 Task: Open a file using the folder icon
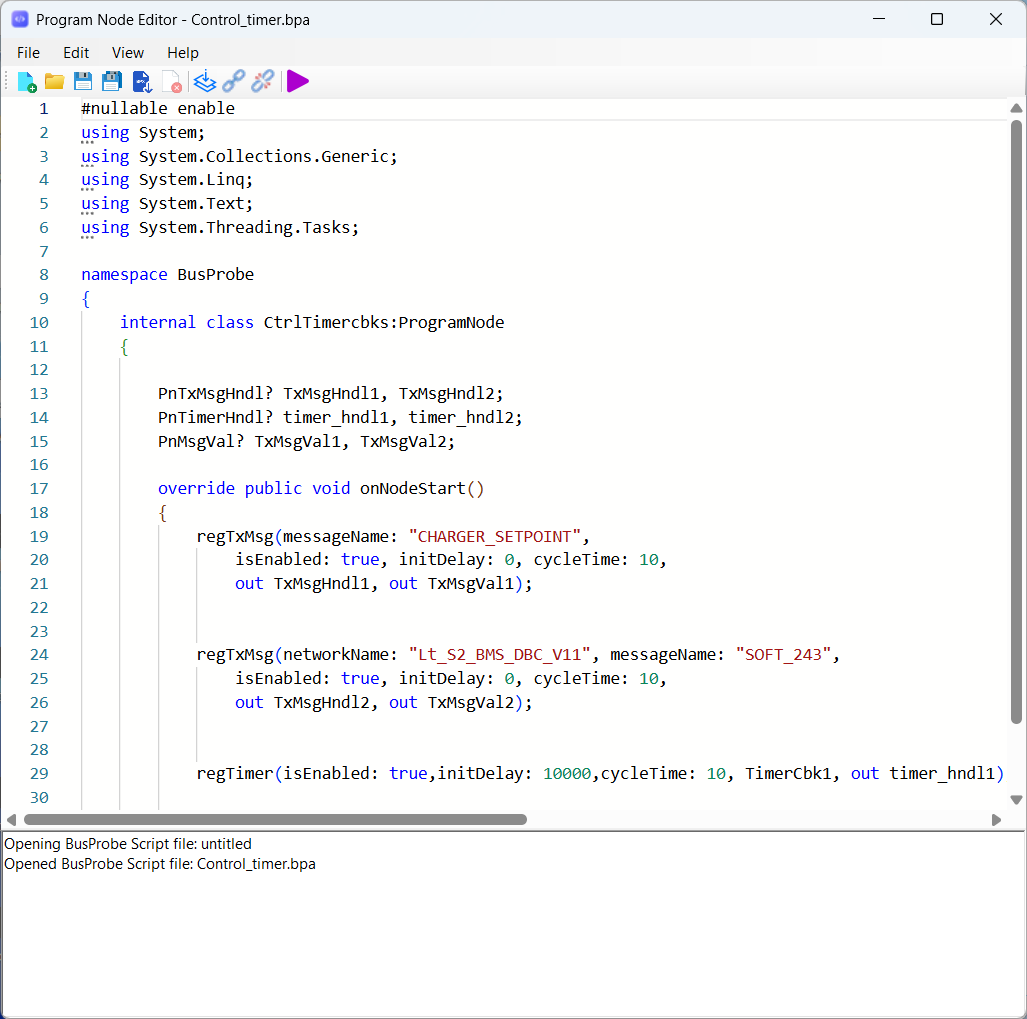point(54,82)
